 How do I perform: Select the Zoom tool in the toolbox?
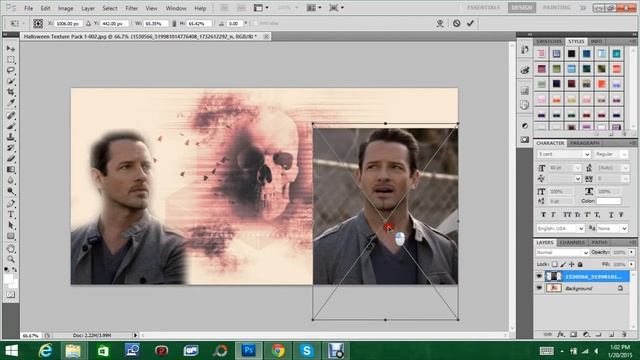[x=11, y=259]
